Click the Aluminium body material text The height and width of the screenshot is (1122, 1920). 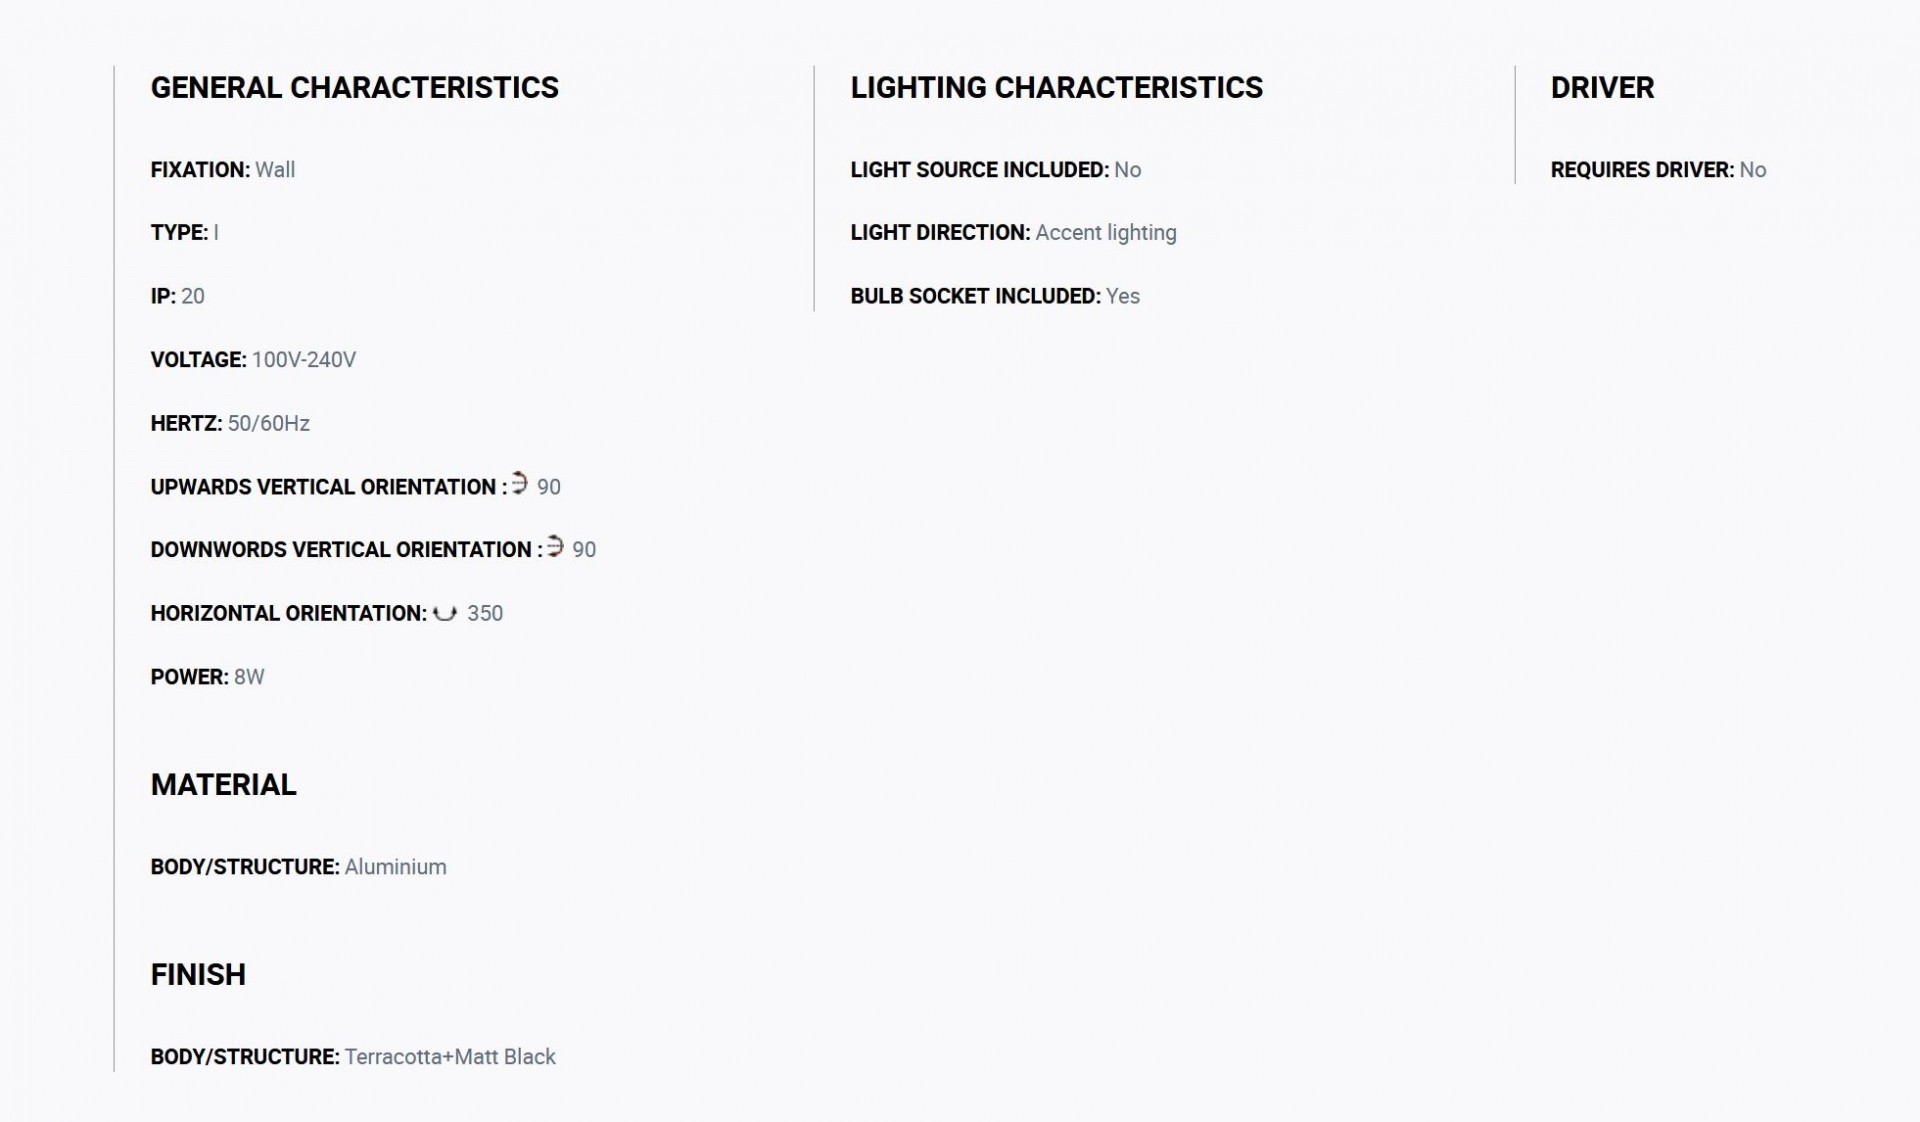coord(396,867)
